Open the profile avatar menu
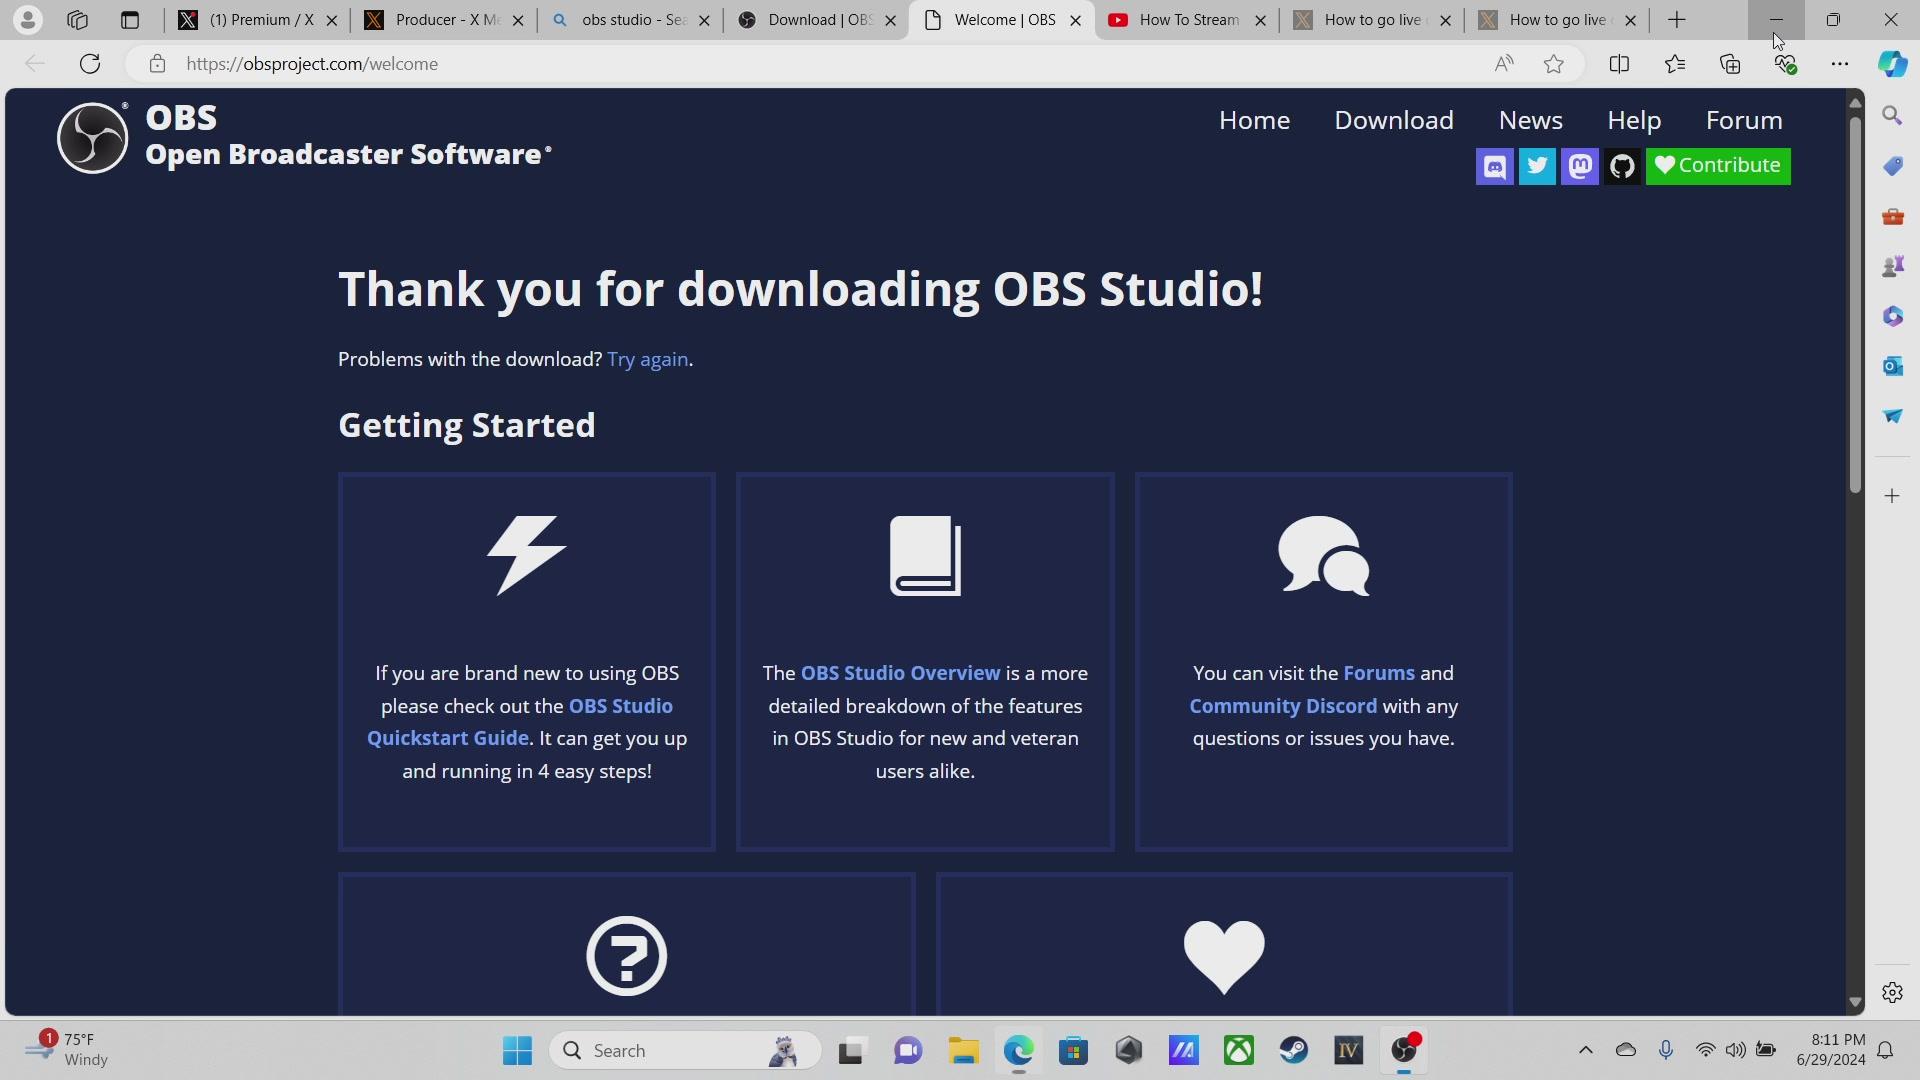Image resolution: width=1920 pixels, height=1080 pixels. [28, 20]
